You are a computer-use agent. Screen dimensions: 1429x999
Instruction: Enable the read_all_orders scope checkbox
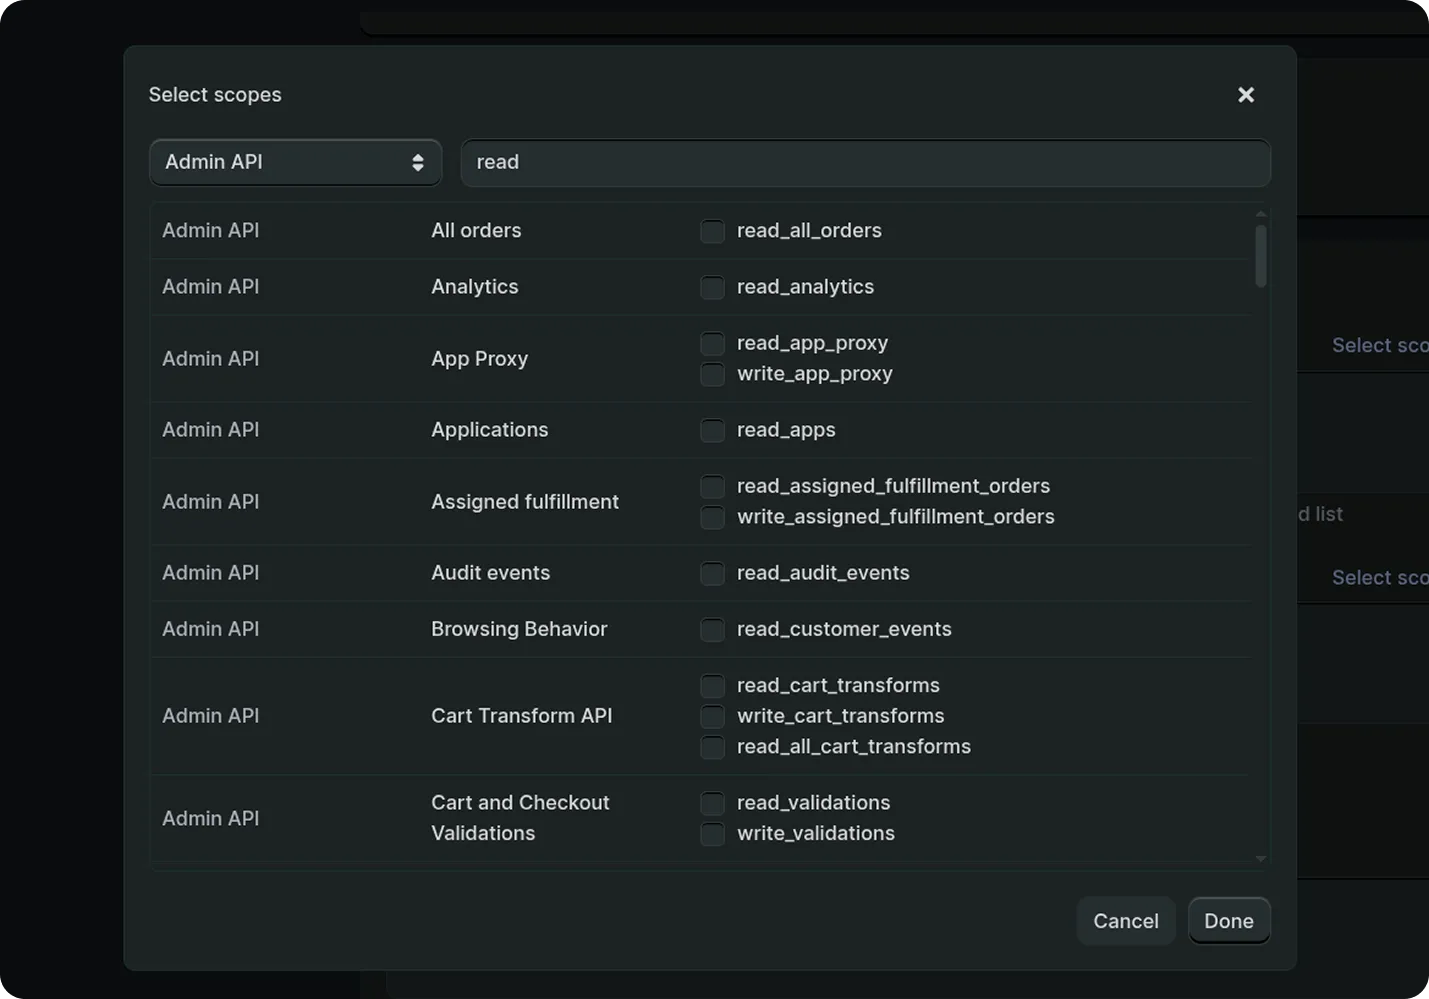tap(712, 231)
